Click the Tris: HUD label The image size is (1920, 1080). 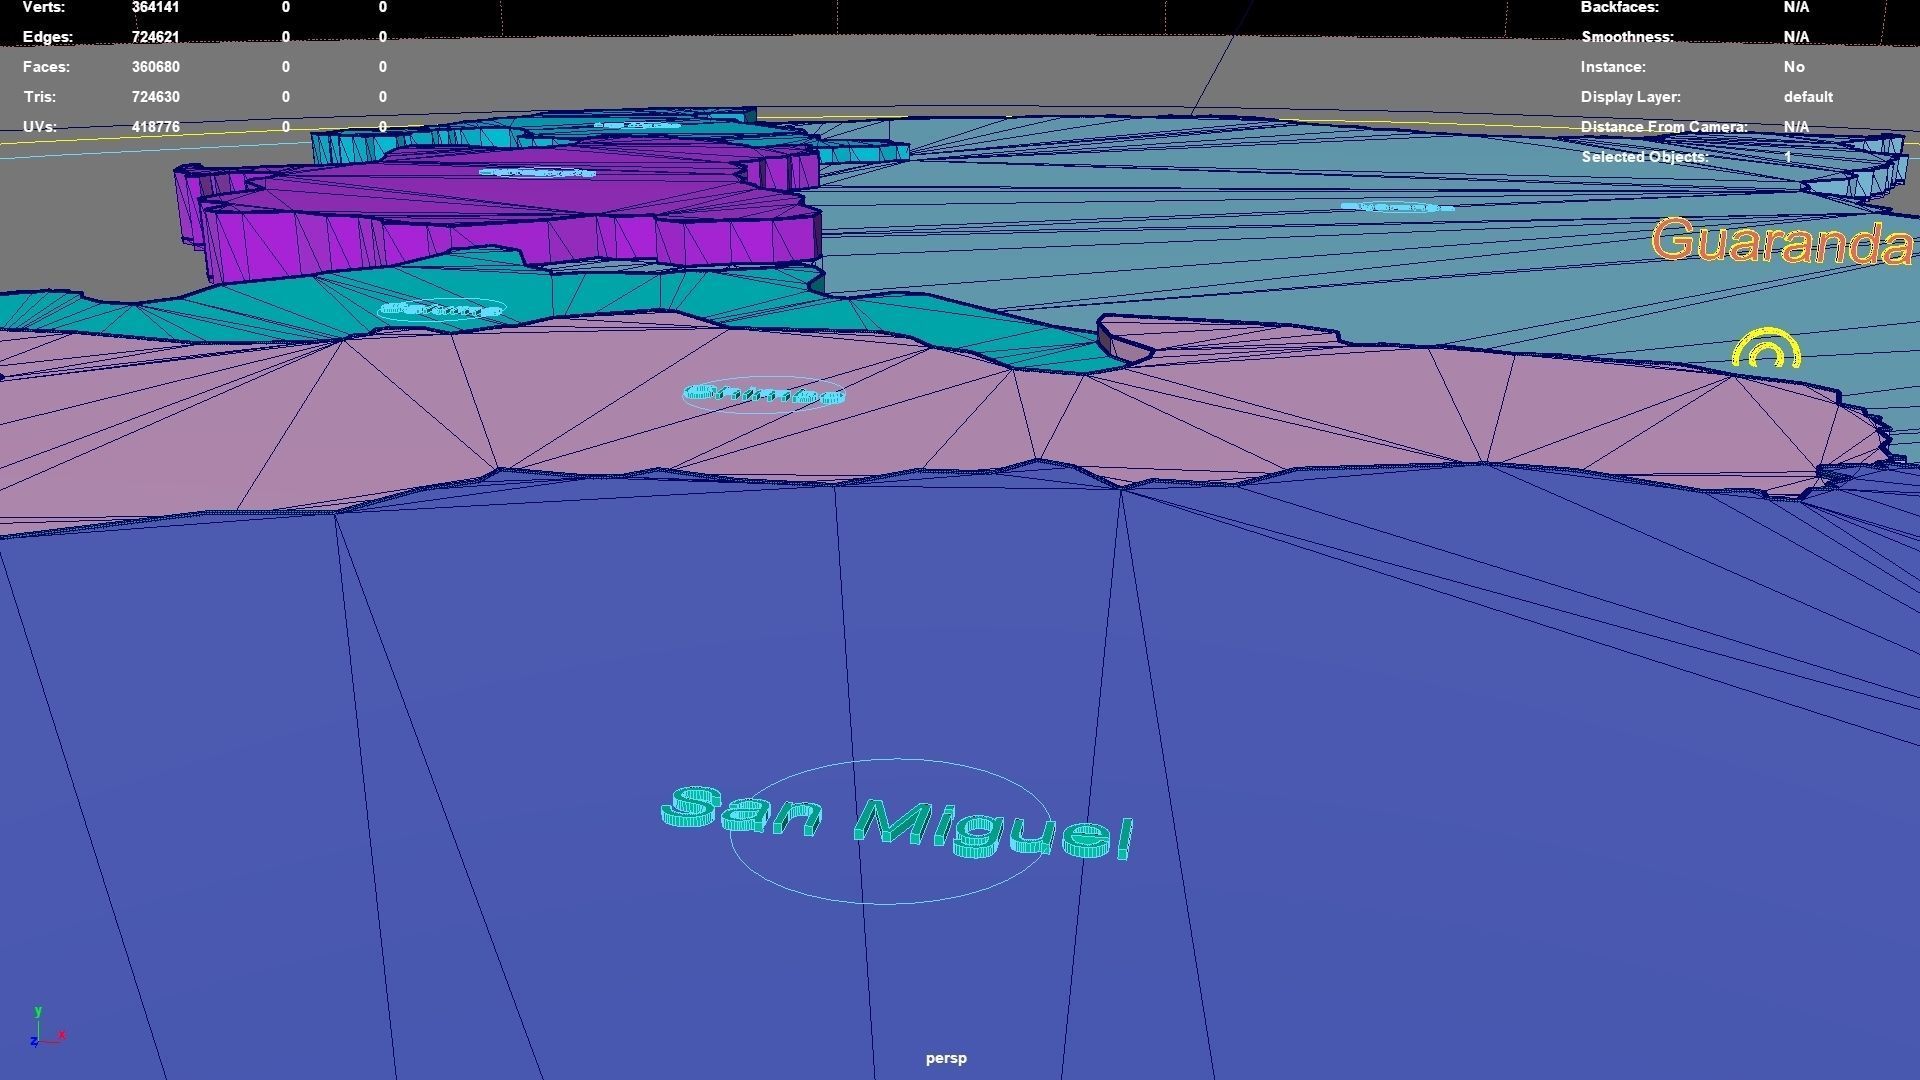click(39, 97)
